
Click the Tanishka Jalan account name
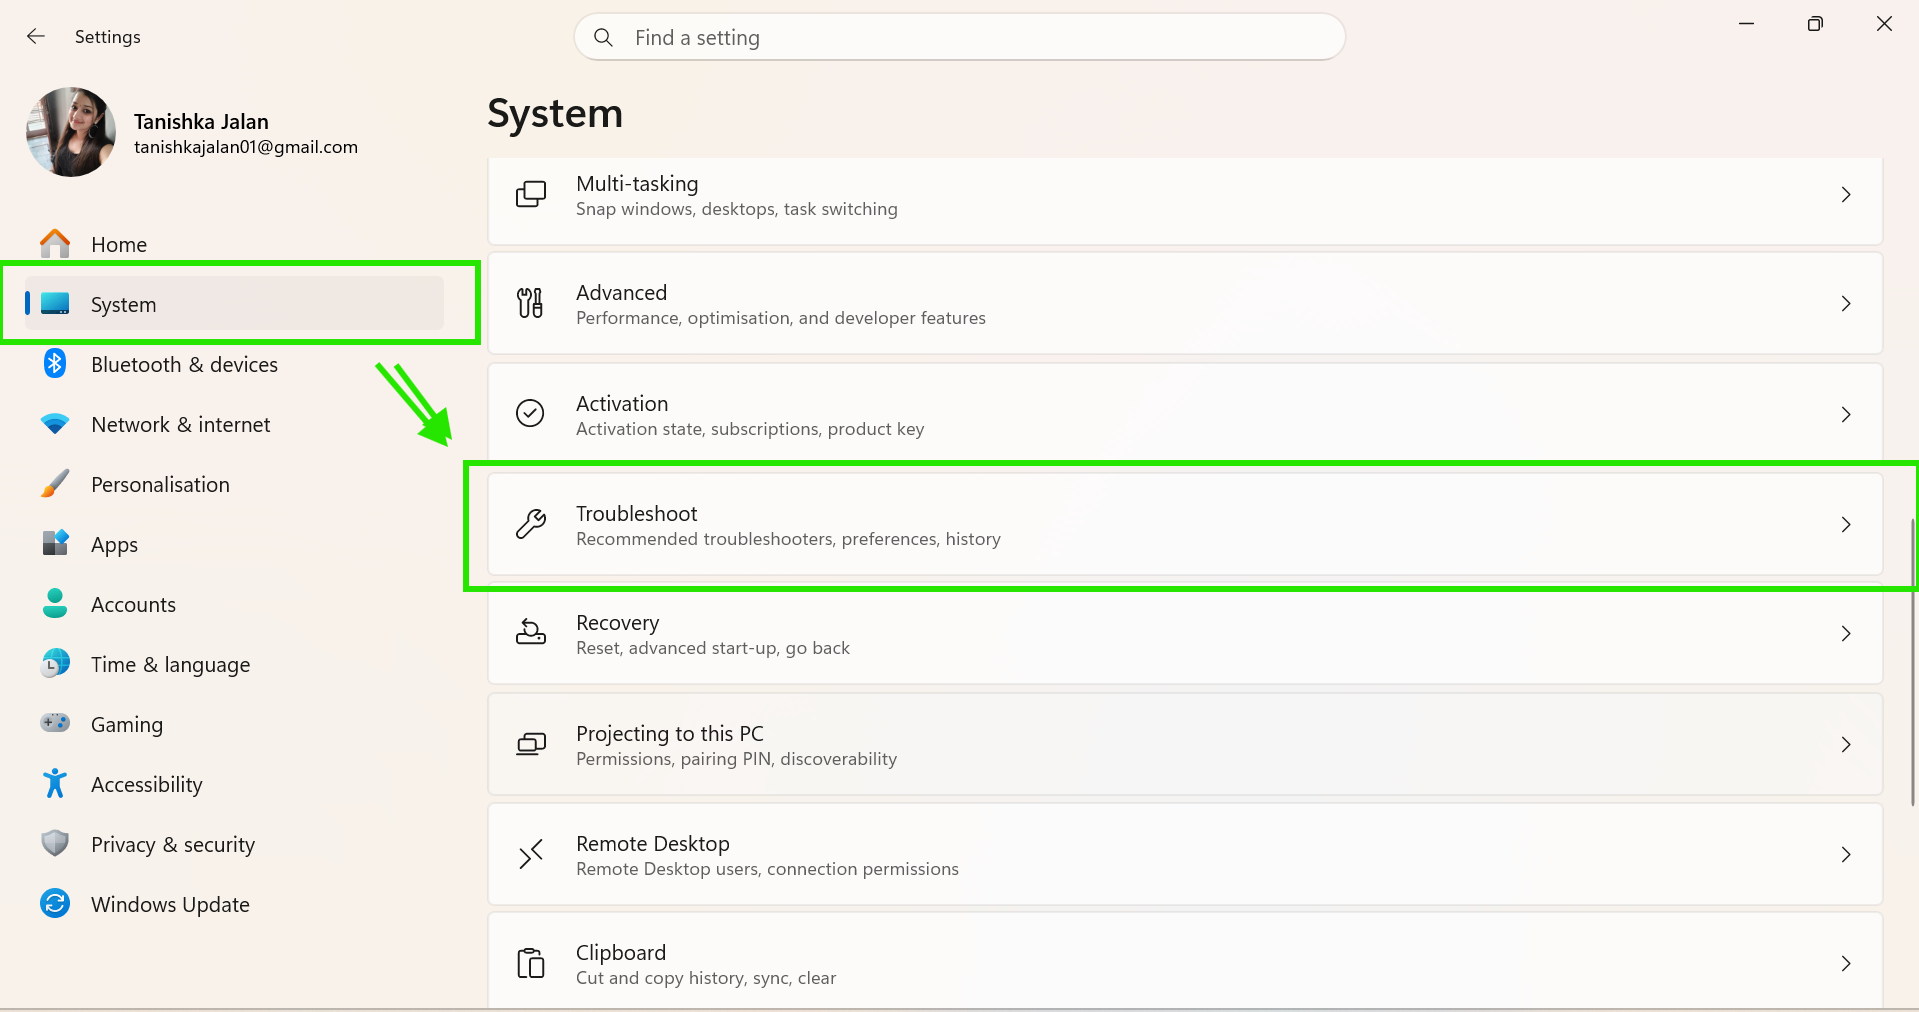pos(201,122)
